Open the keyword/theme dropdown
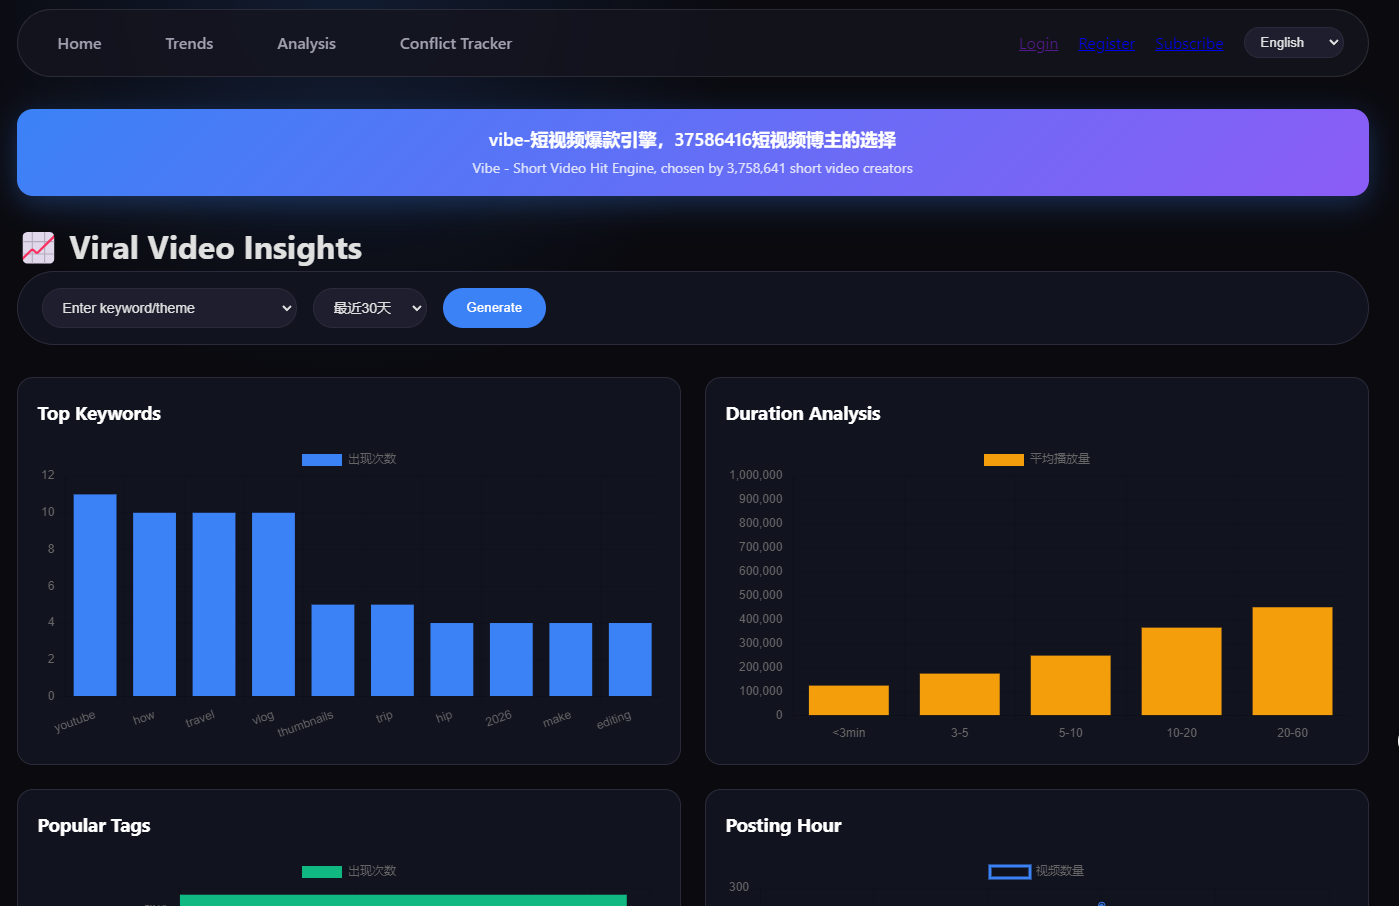 pyautogui.click(x=169, y=308)
